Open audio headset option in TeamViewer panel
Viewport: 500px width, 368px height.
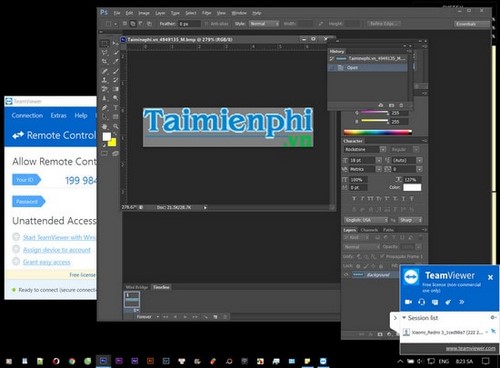point(421,302)
